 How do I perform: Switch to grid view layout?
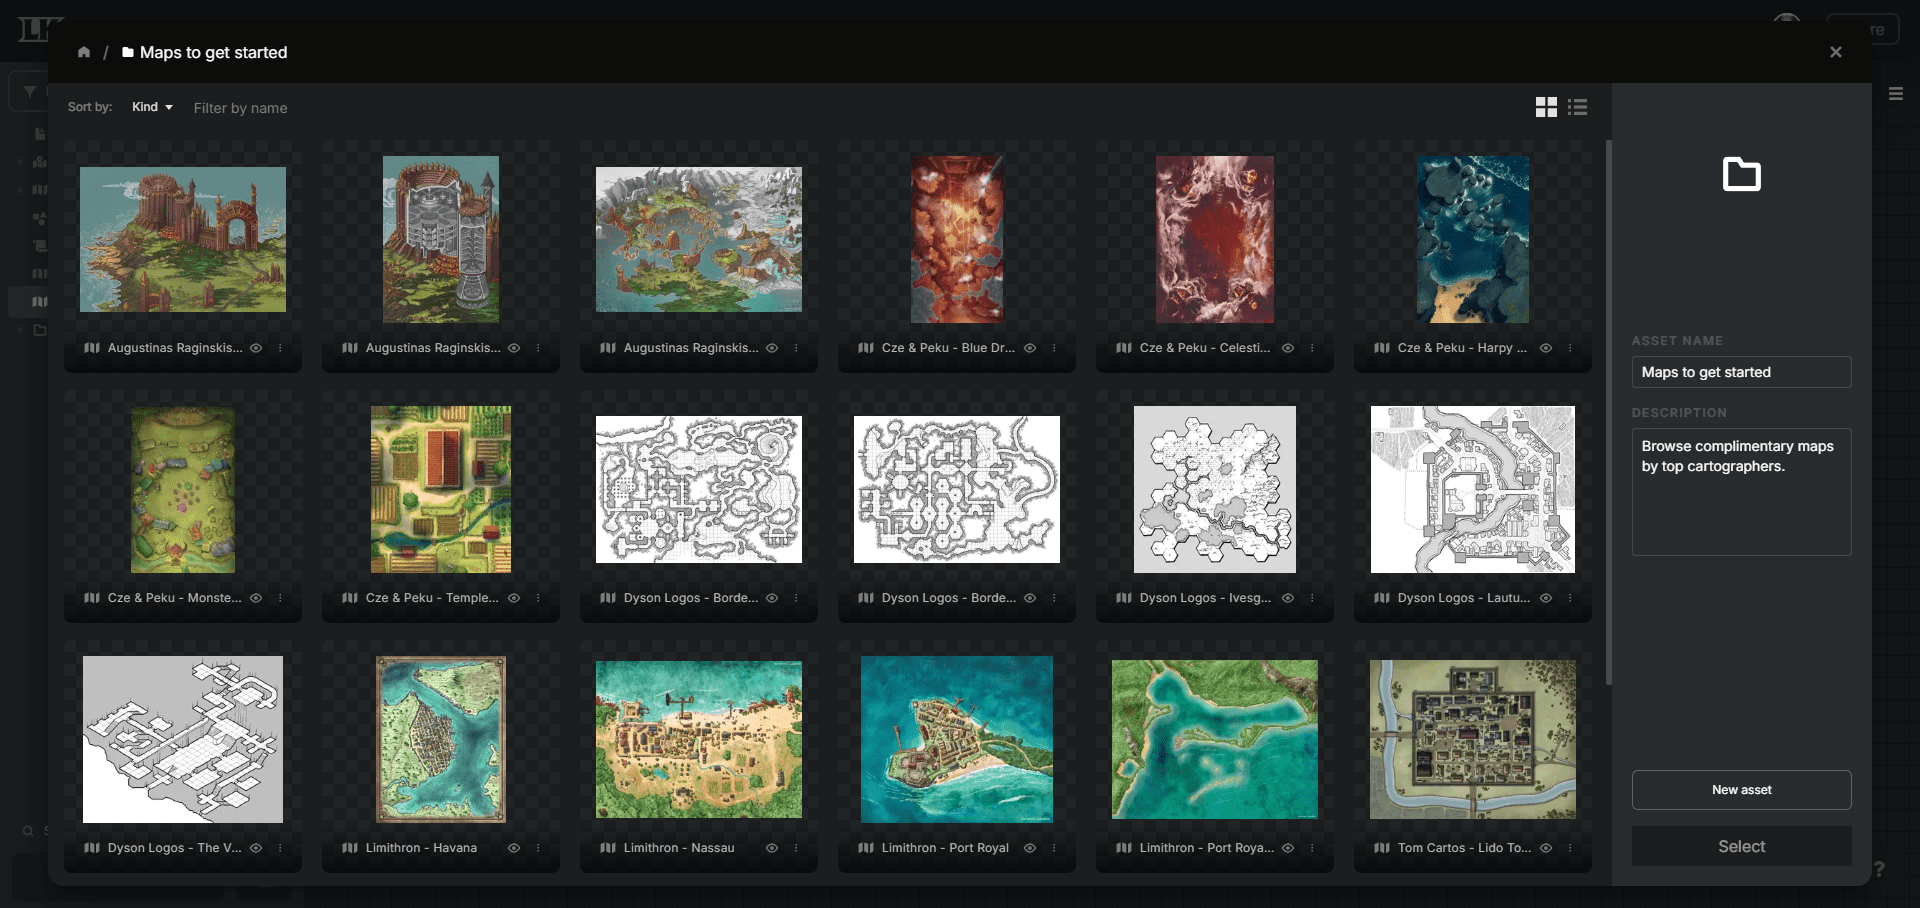tap(1546, 107)
